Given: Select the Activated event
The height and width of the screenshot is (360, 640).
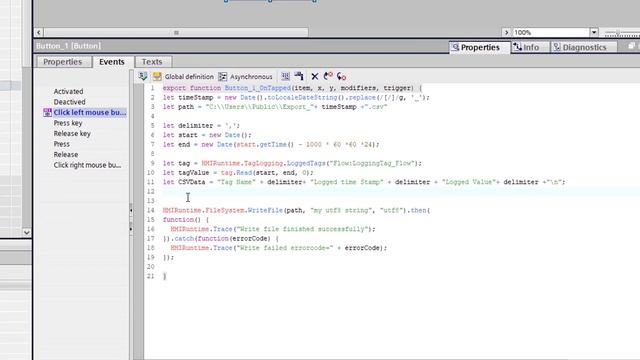Looking at the screenshot, I should pyautogui.click(x=68, y=91).
